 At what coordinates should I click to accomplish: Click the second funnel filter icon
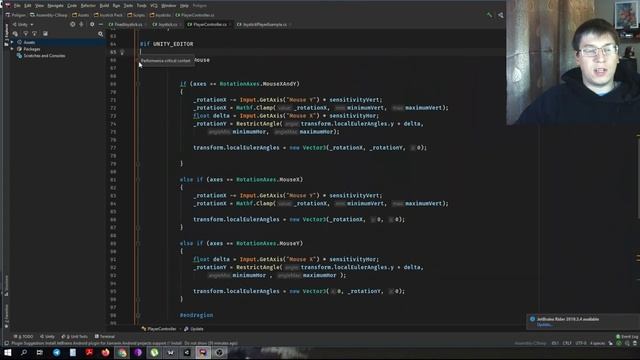[x=34, y=34]
